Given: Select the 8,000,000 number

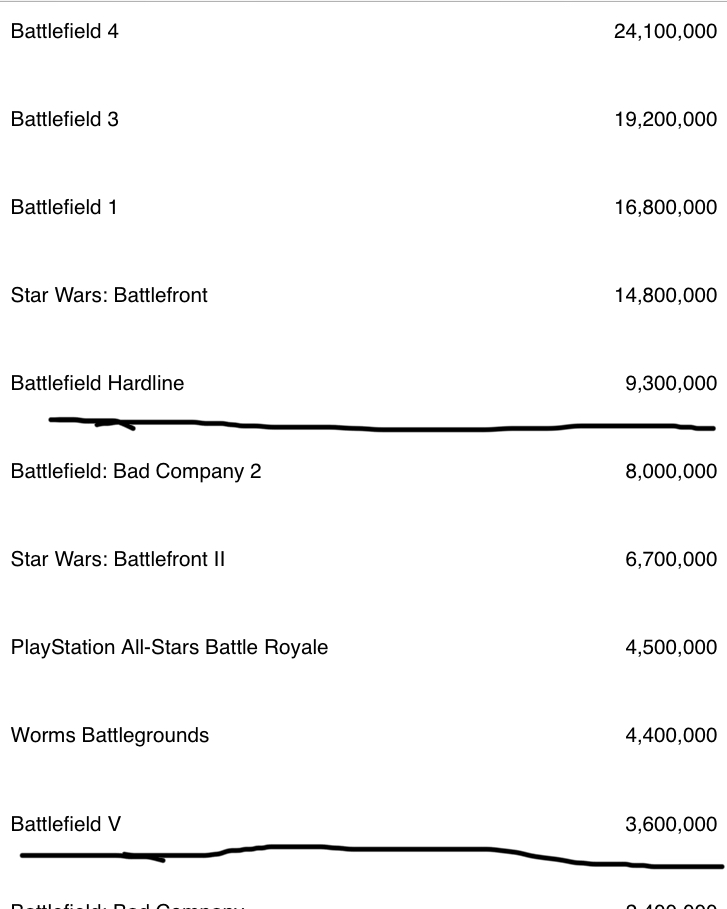Looking at the screenshot, I should tap(671, 471).
